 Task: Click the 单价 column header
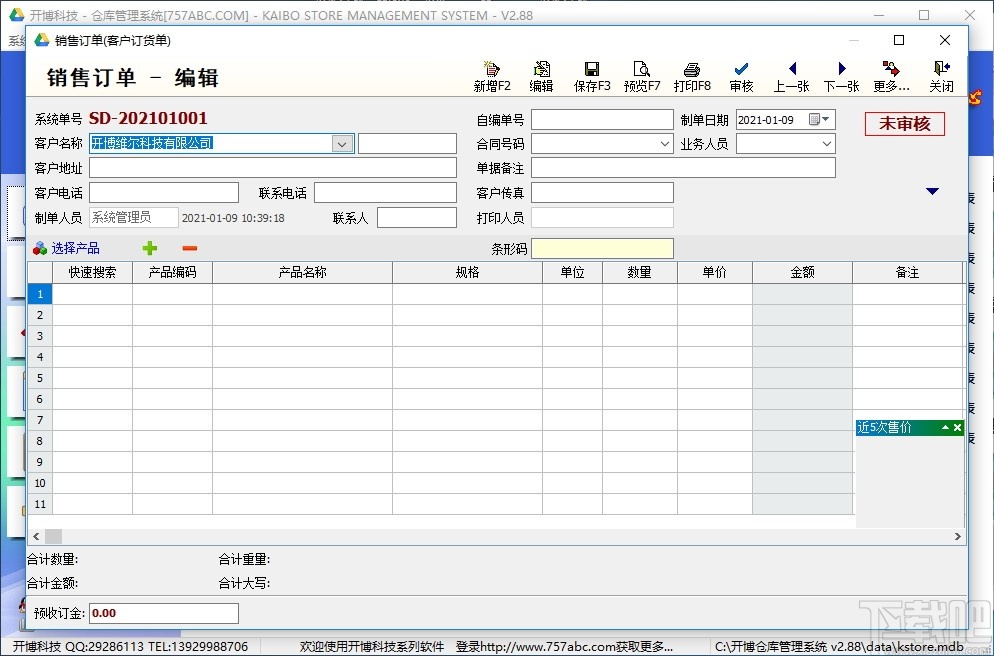(714, 273)
